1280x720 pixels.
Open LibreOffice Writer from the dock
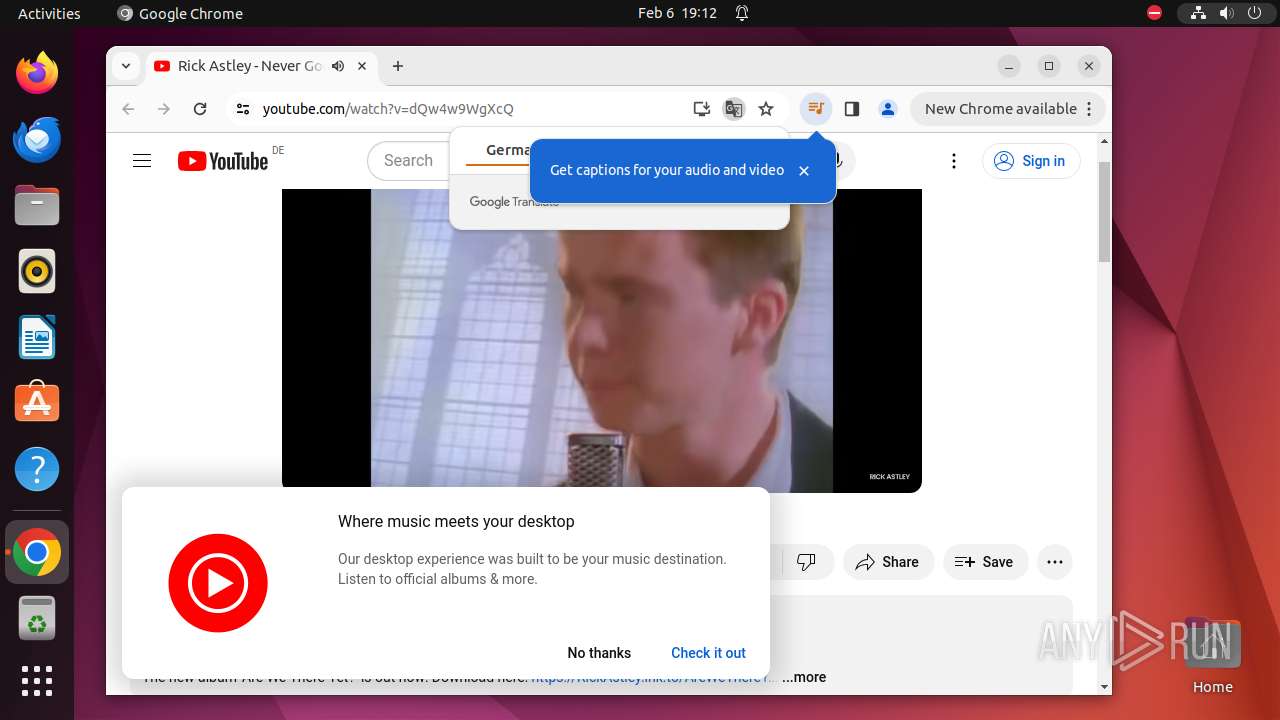(37, 337)
